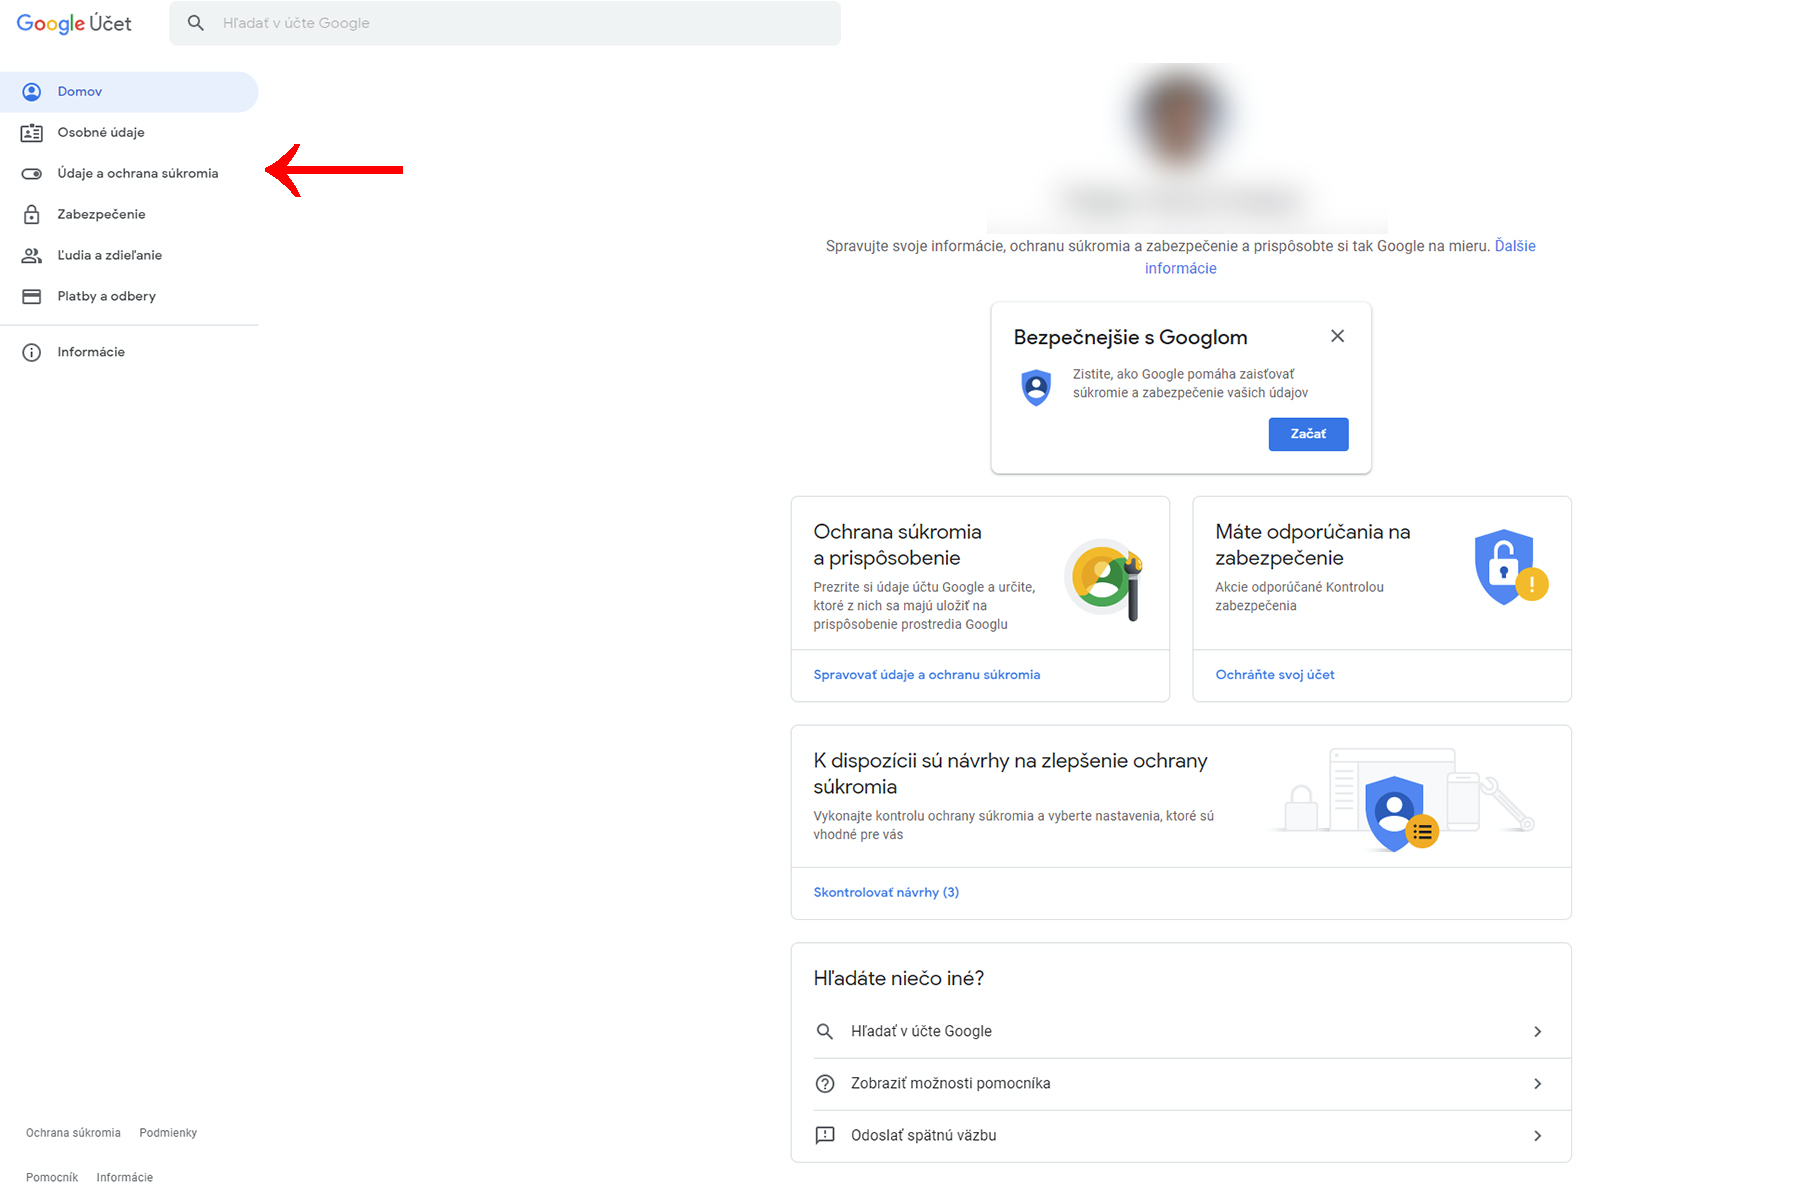1800x1200 pixels.
Task: Open the Domov sidebar item
Action: [129, 92]
